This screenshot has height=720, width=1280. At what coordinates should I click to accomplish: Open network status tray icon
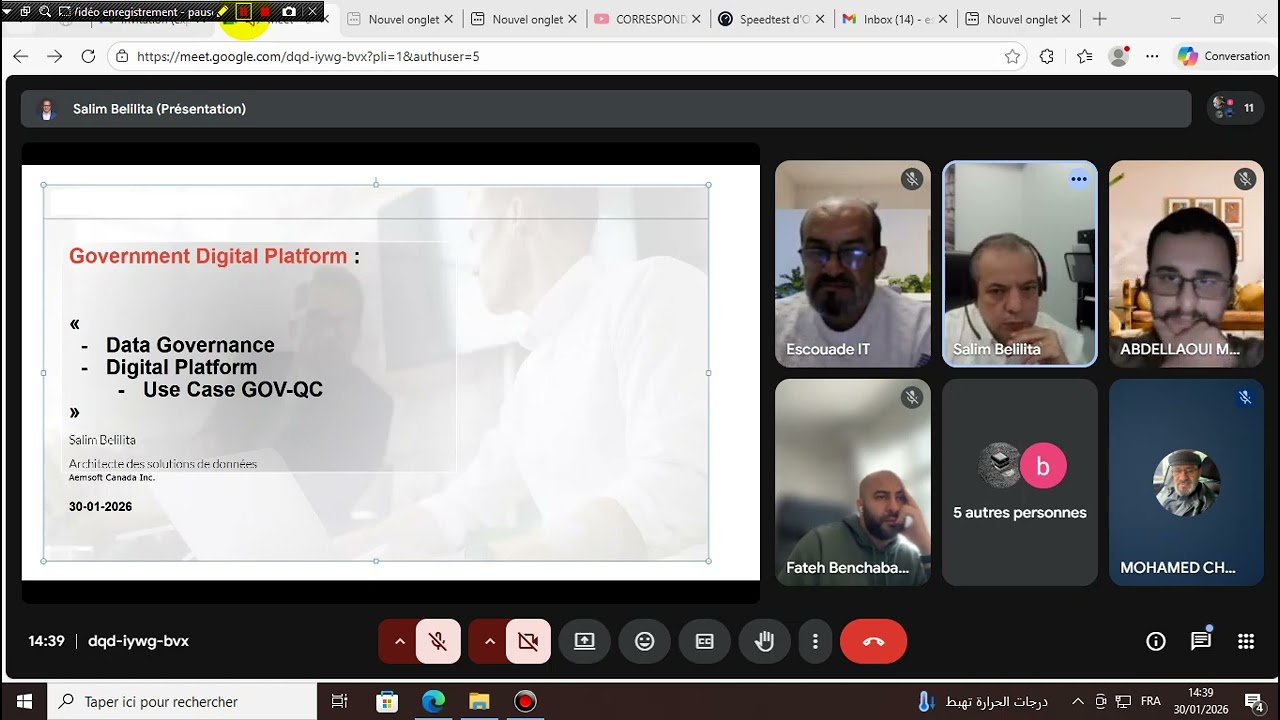pyautogui.click(x=1123, y=702)
